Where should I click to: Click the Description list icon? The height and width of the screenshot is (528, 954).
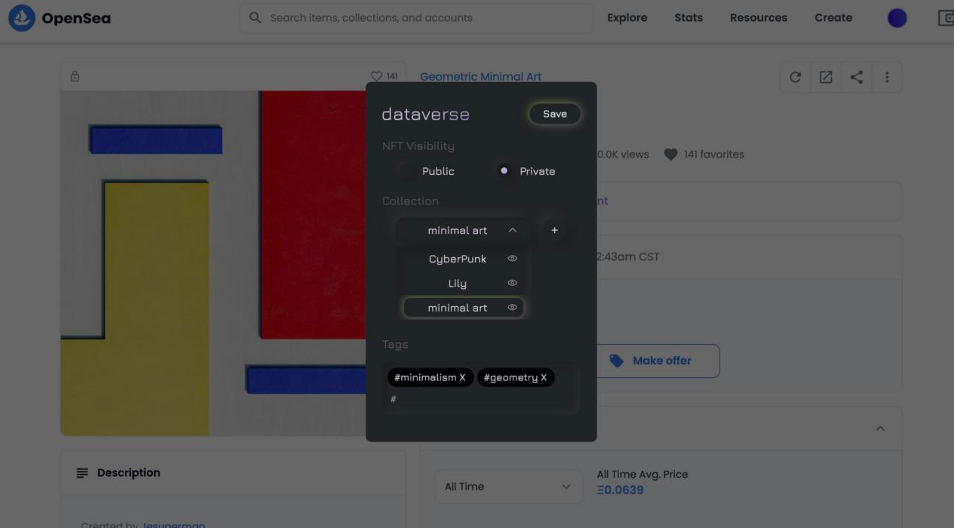[82, 473]
